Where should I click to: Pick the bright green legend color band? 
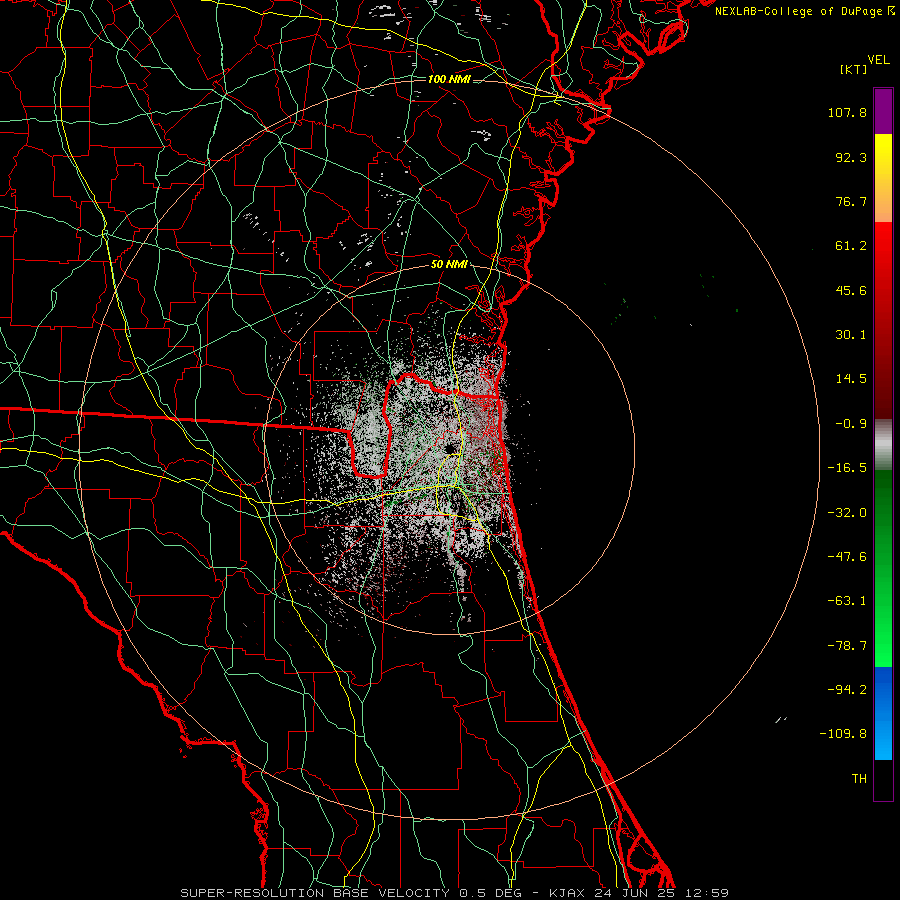(x=883, y=568)
